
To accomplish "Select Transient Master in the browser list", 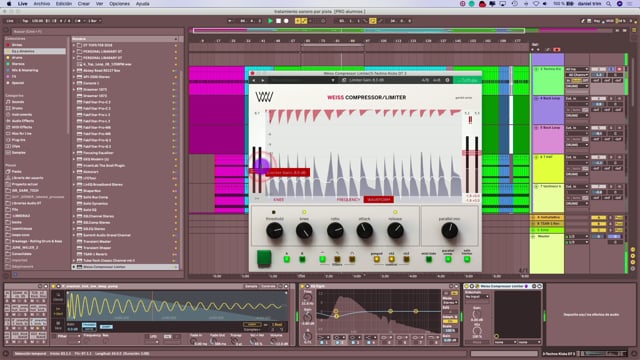I will coord(97,241).
